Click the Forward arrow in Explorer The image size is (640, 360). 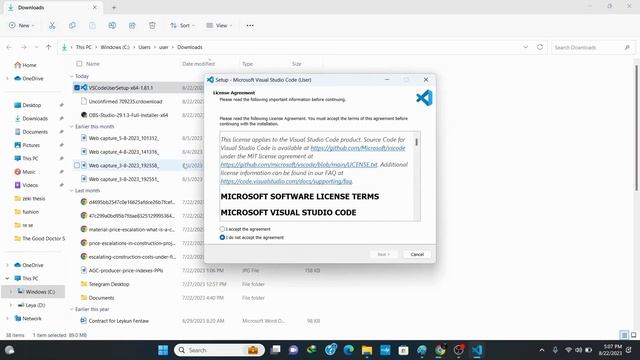[x=24, y=47]
